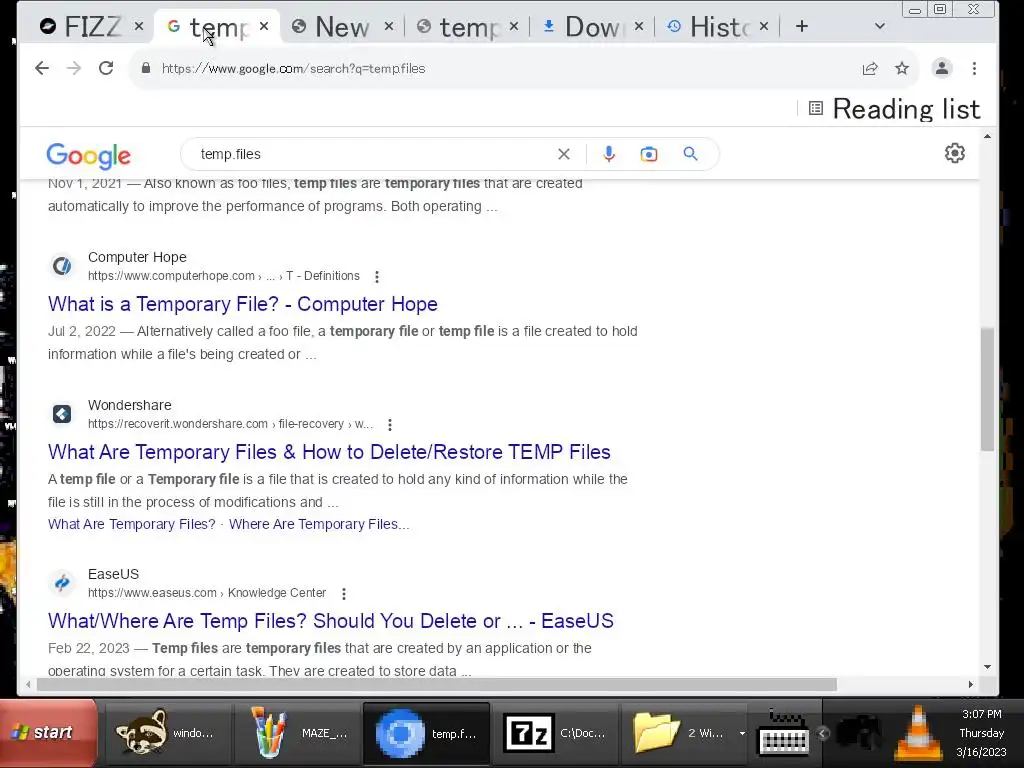
Task: Open more options for Computer Hope result
Action: 377,276
